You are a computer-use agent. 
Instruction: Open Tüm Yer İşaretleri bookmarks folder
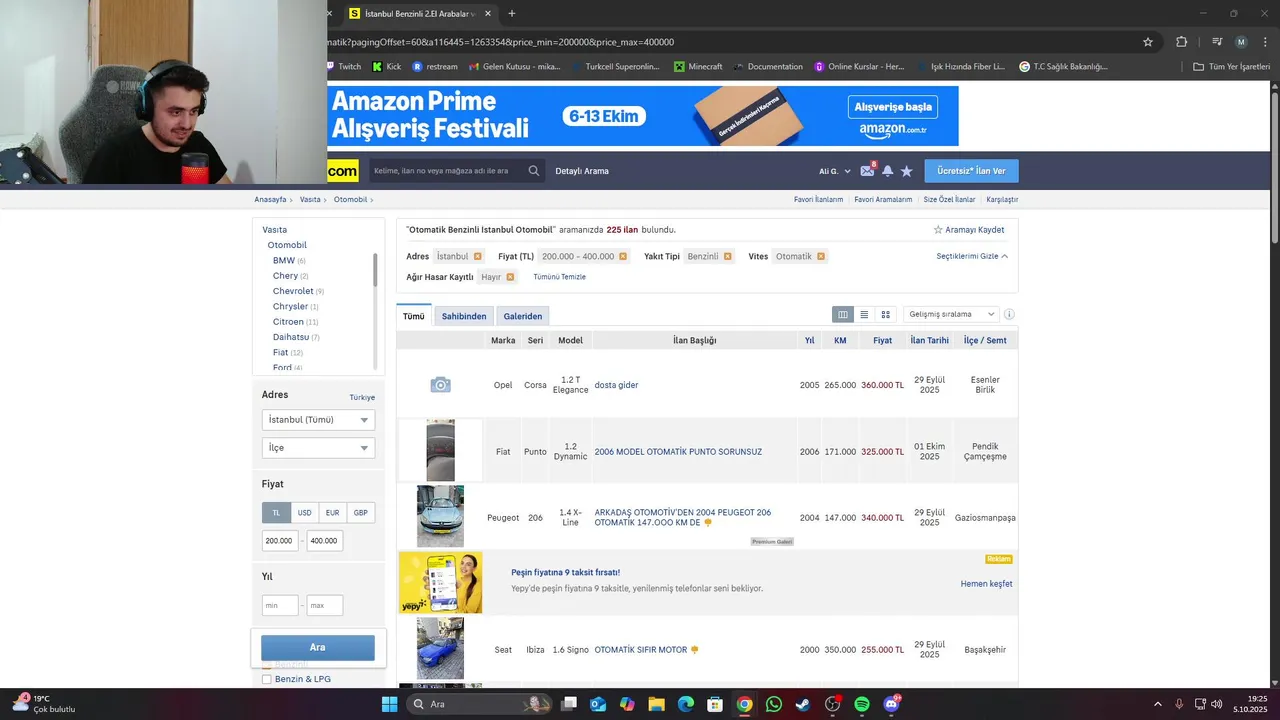(1232, 67)
